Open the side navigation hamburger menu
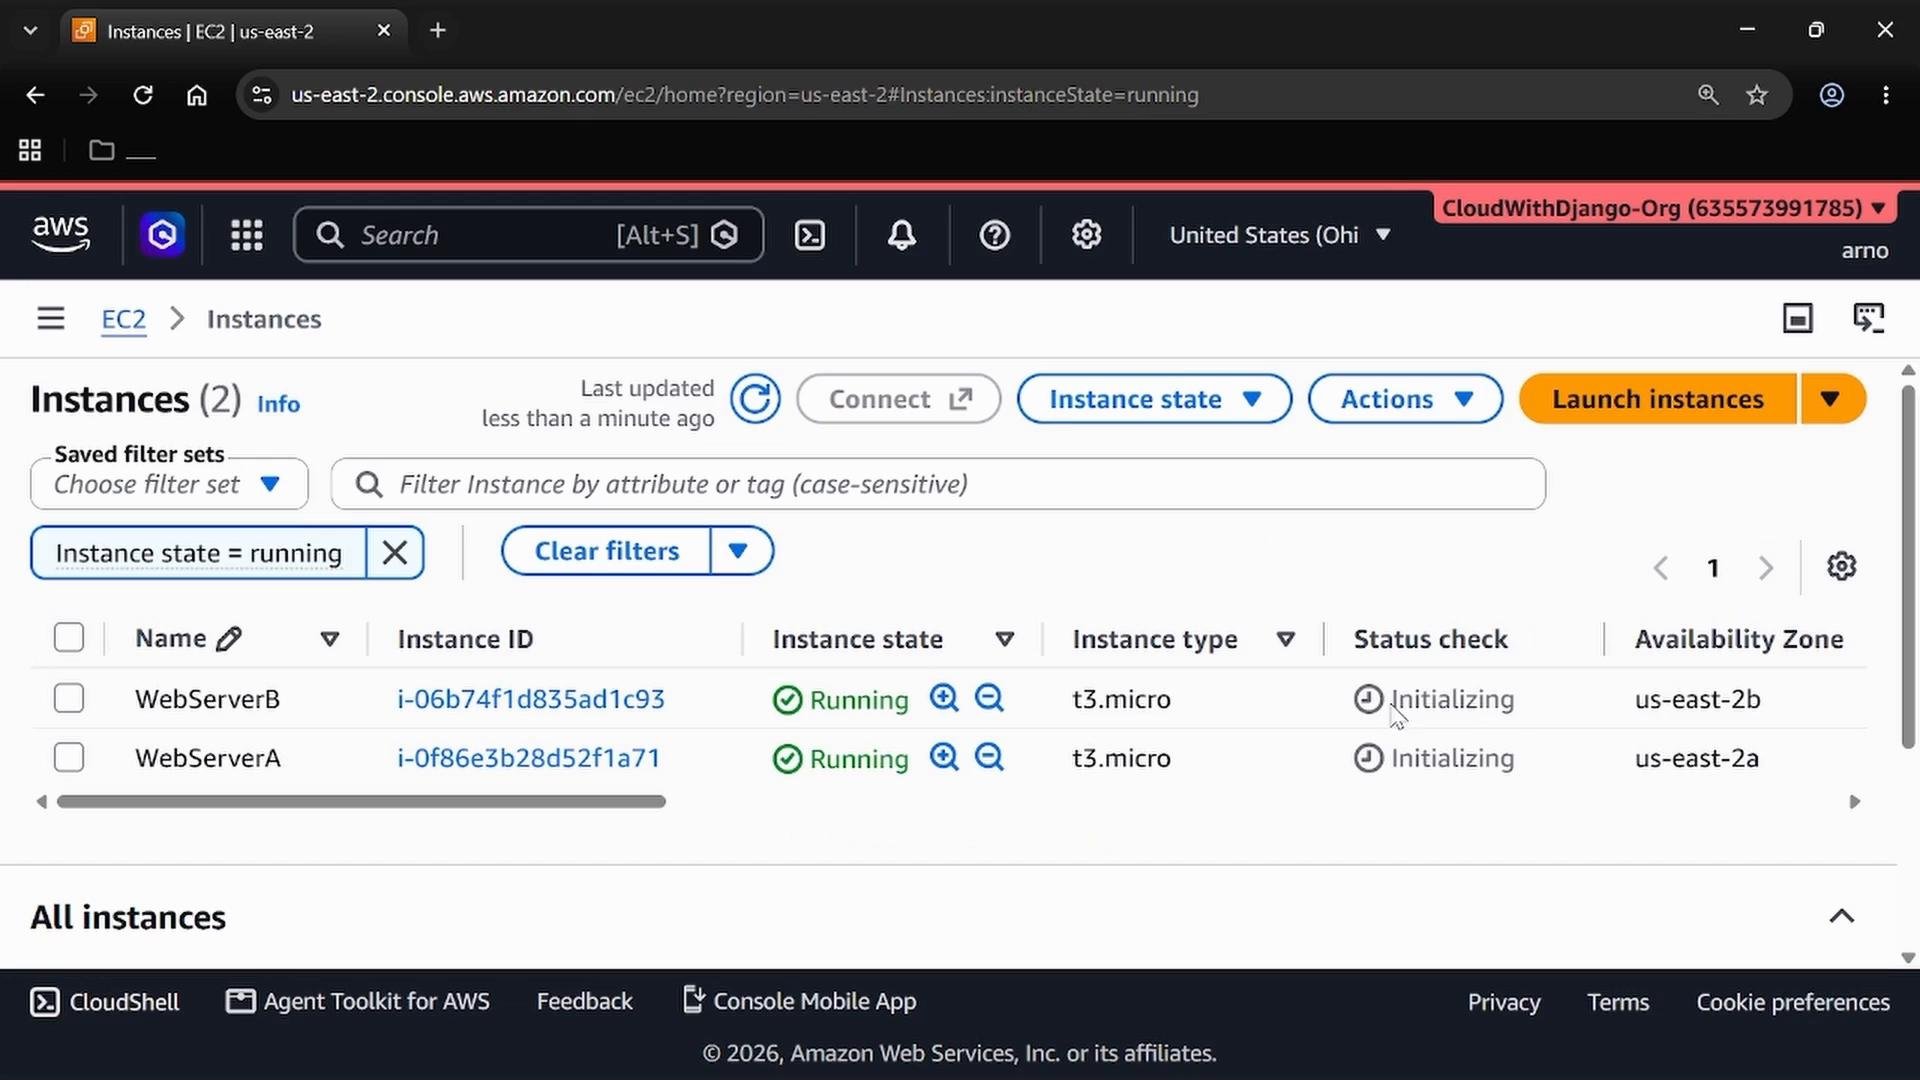The height and width of the screenshot is (1080, 1920). (x=51, y=319)
